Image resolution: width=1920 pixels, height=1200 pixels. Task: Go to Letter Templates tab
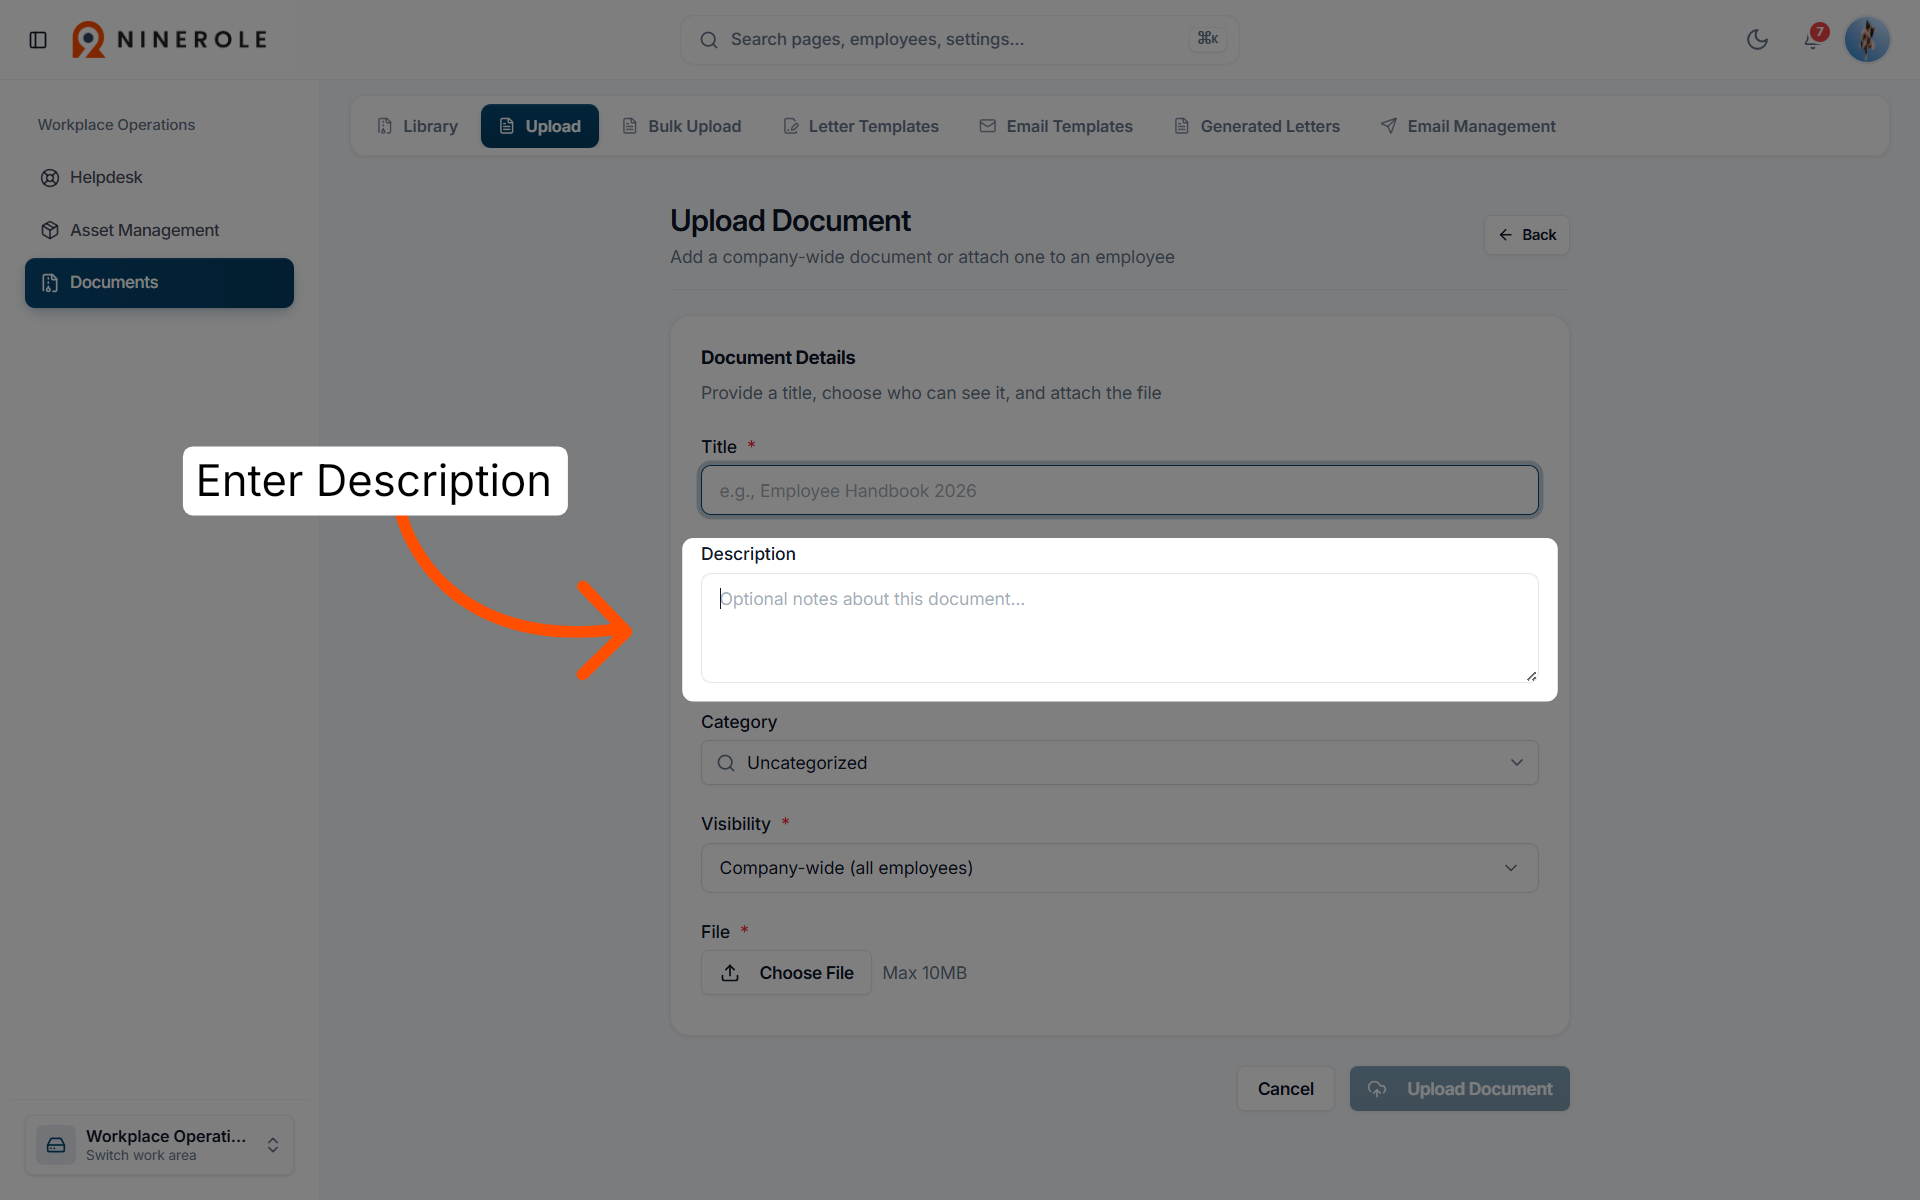(861, 126)
